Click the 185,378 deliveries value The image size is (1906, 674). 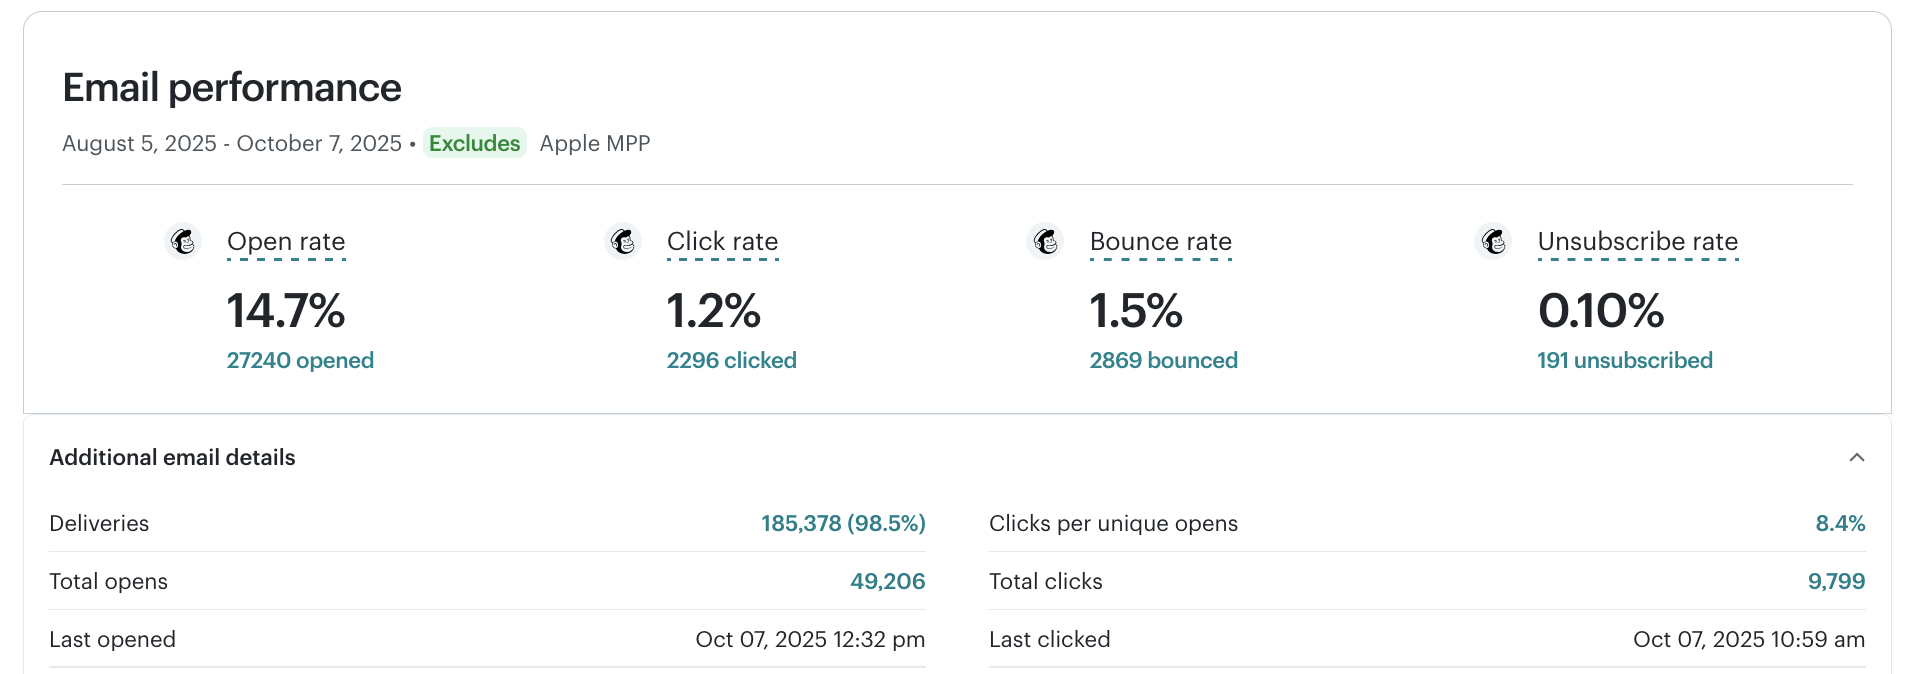(x=842, y=522)
